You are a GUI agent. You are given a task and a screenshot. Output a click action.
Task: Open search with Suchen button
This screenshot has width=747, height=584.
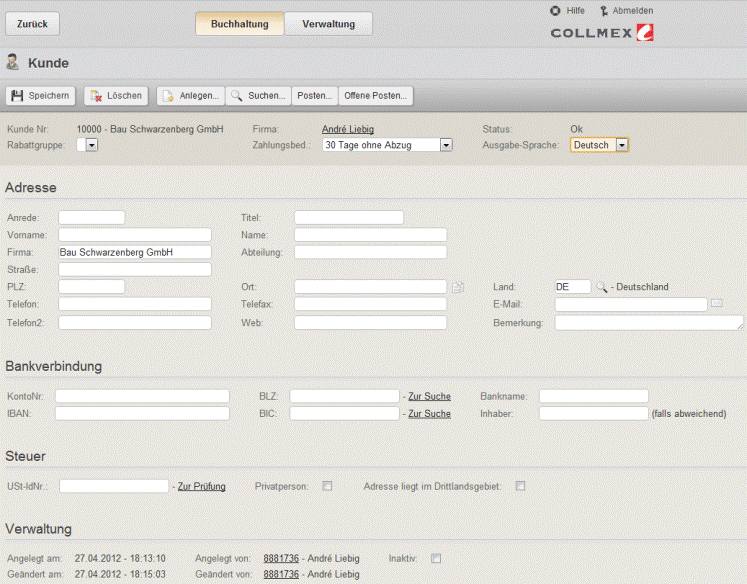click(x=258, y=96)
